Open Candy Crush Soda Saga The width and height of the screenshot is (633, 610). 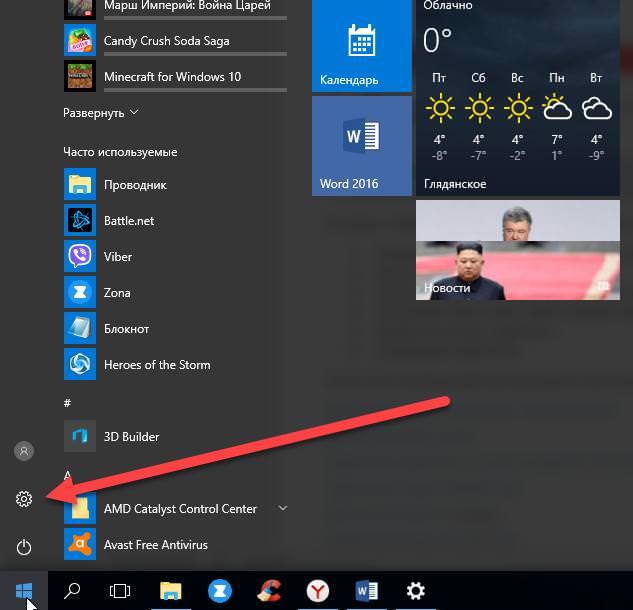175,40
